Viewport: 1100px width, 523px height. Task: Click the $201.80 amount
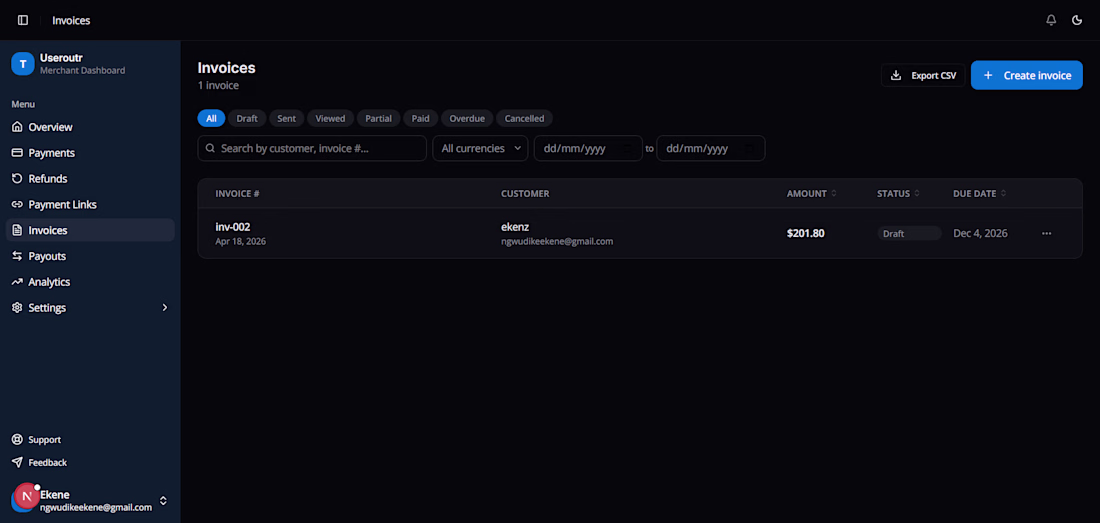click(x=805, y=233)
